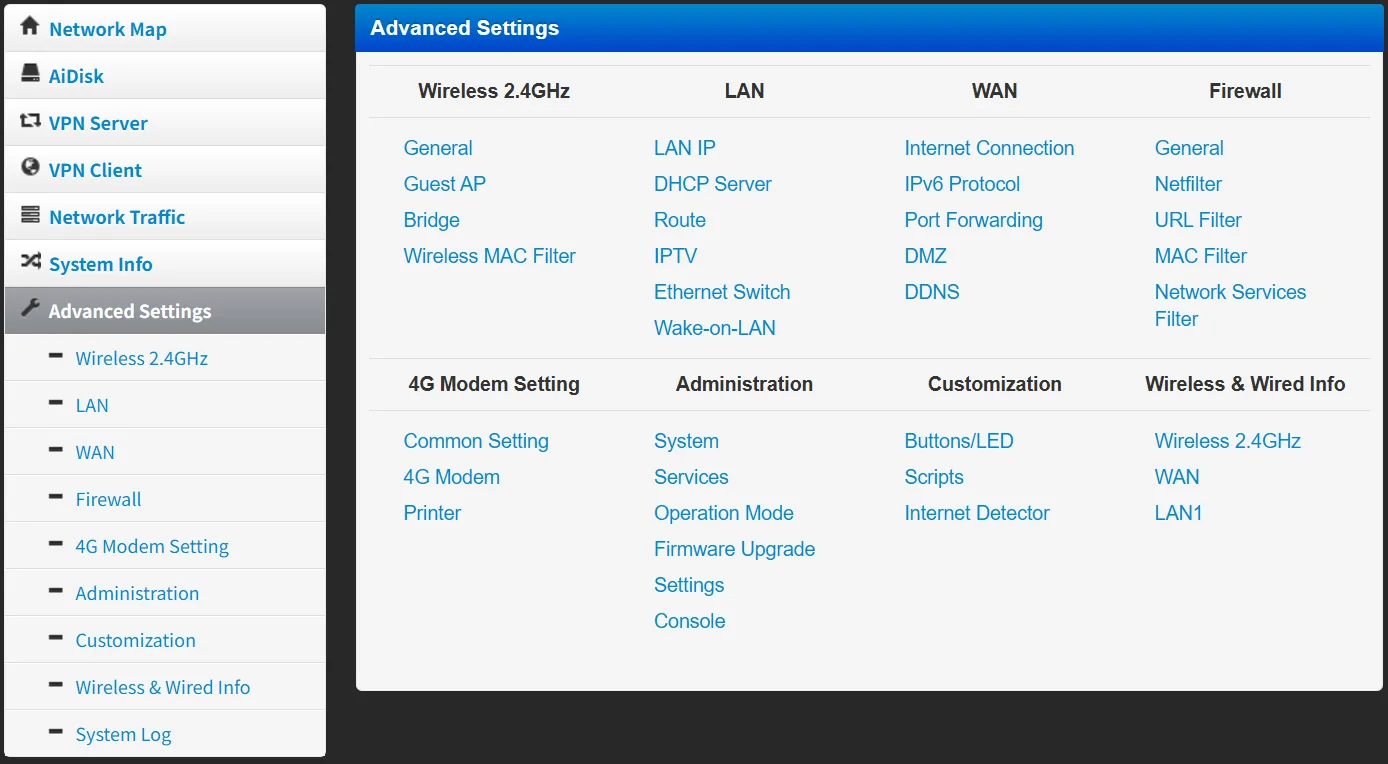The image size is (1388, 764).
Task: Click the AiDisk drive icon
Action: 30,74
